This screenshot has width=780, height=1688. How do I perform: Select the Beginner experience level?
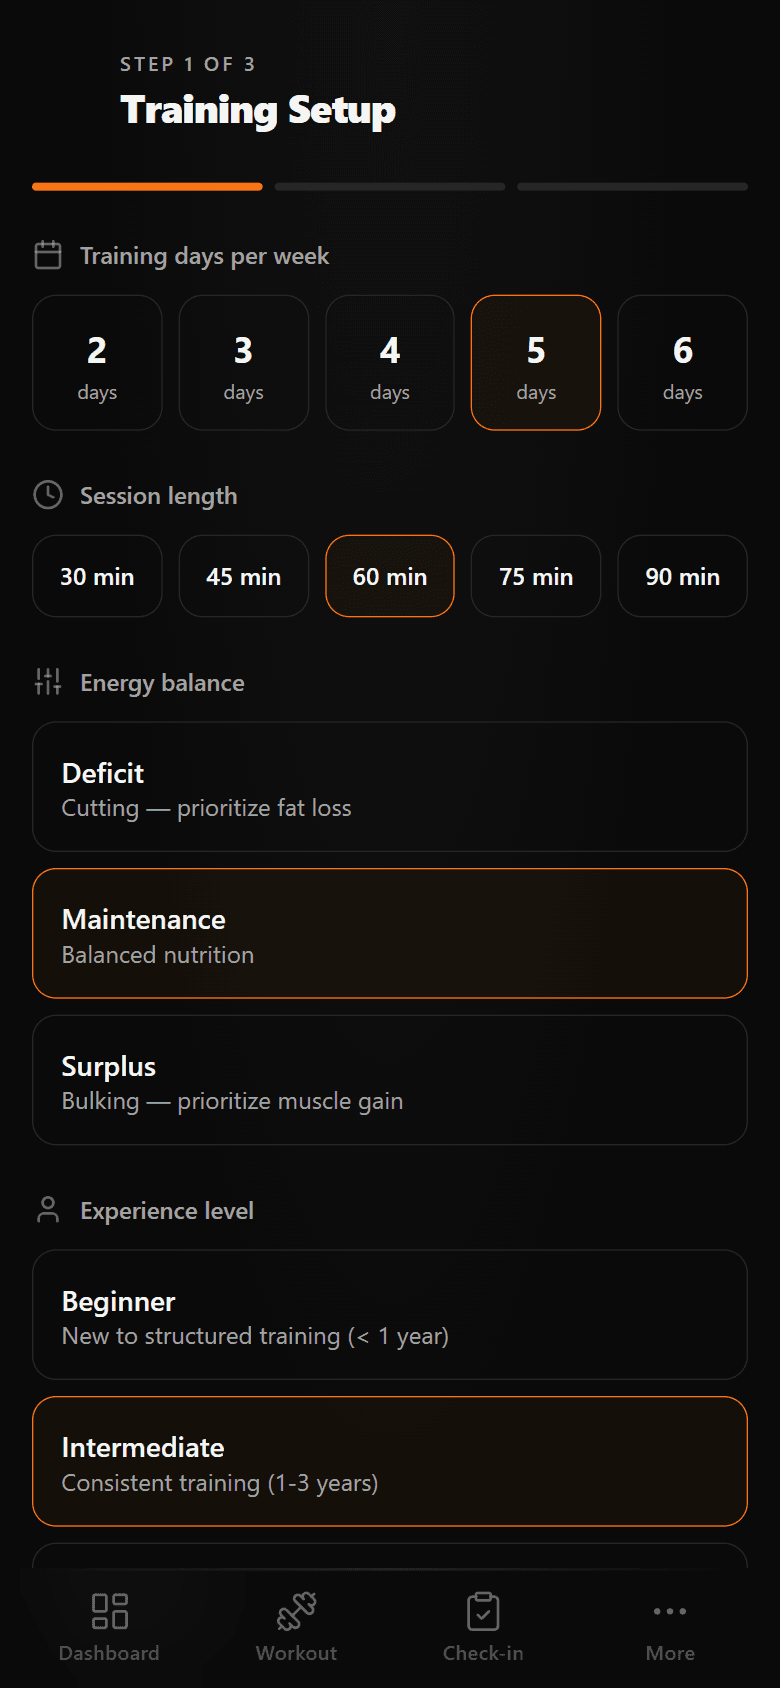pyautogui.click(x=390, y=1315)
